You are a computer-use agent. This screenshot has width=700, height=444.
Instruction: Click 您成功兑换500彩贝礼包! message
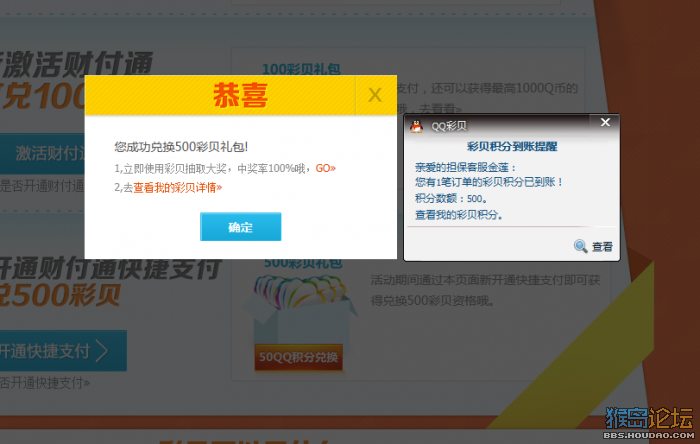coord(181,147)
